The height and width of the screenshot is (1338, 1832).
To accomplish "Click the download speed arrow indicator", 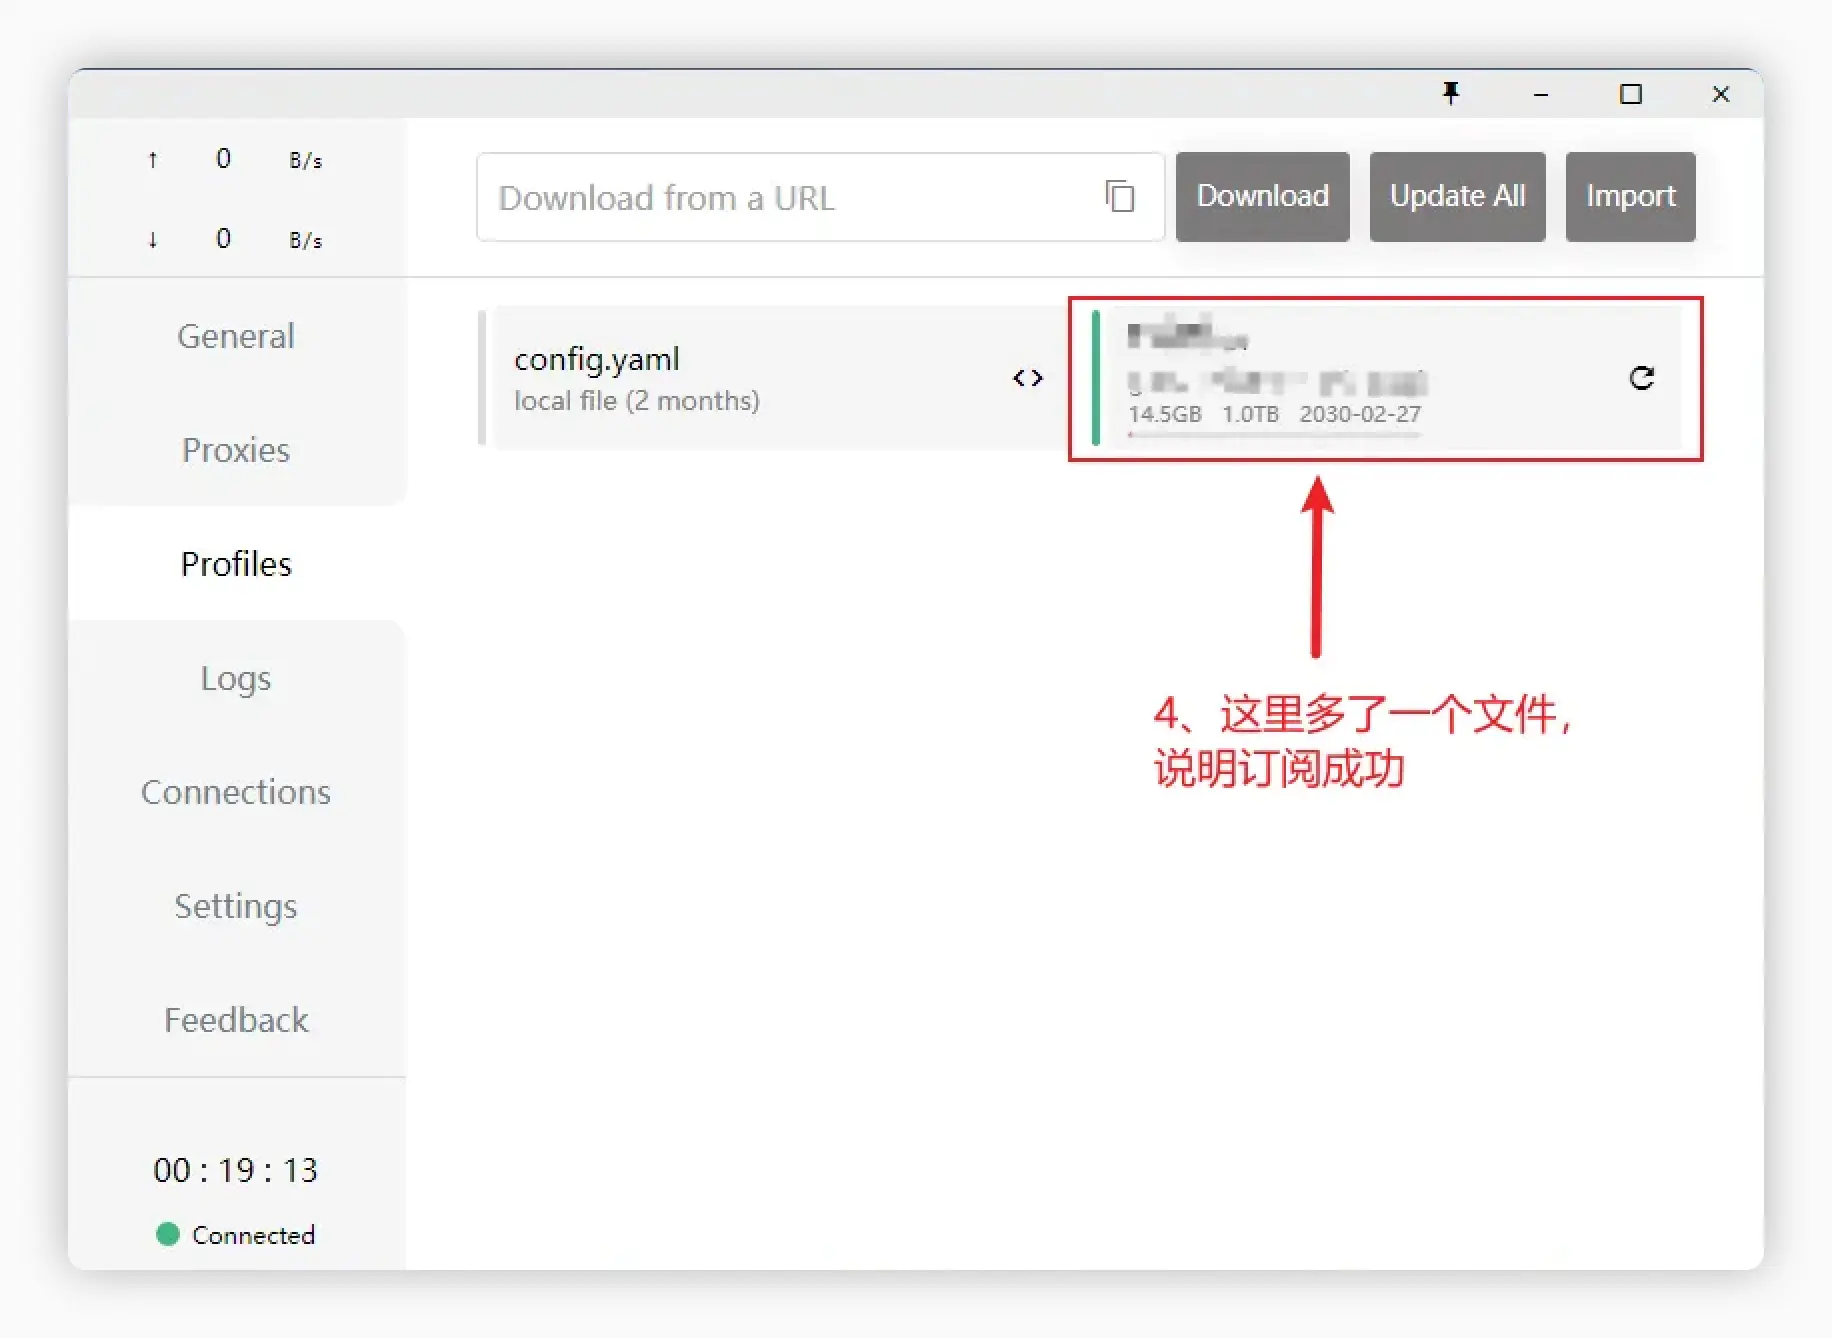I will [152, 239].
